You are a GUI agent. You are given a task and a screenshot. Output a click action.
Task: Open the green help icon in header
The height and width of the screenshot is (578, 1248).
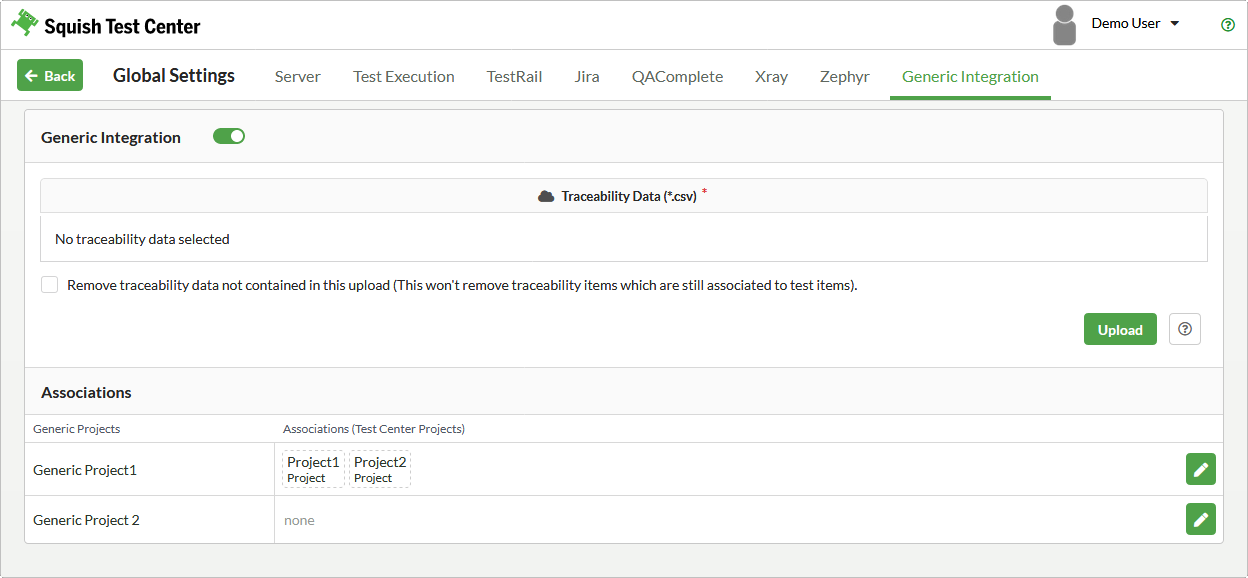tap(1228, 25)
